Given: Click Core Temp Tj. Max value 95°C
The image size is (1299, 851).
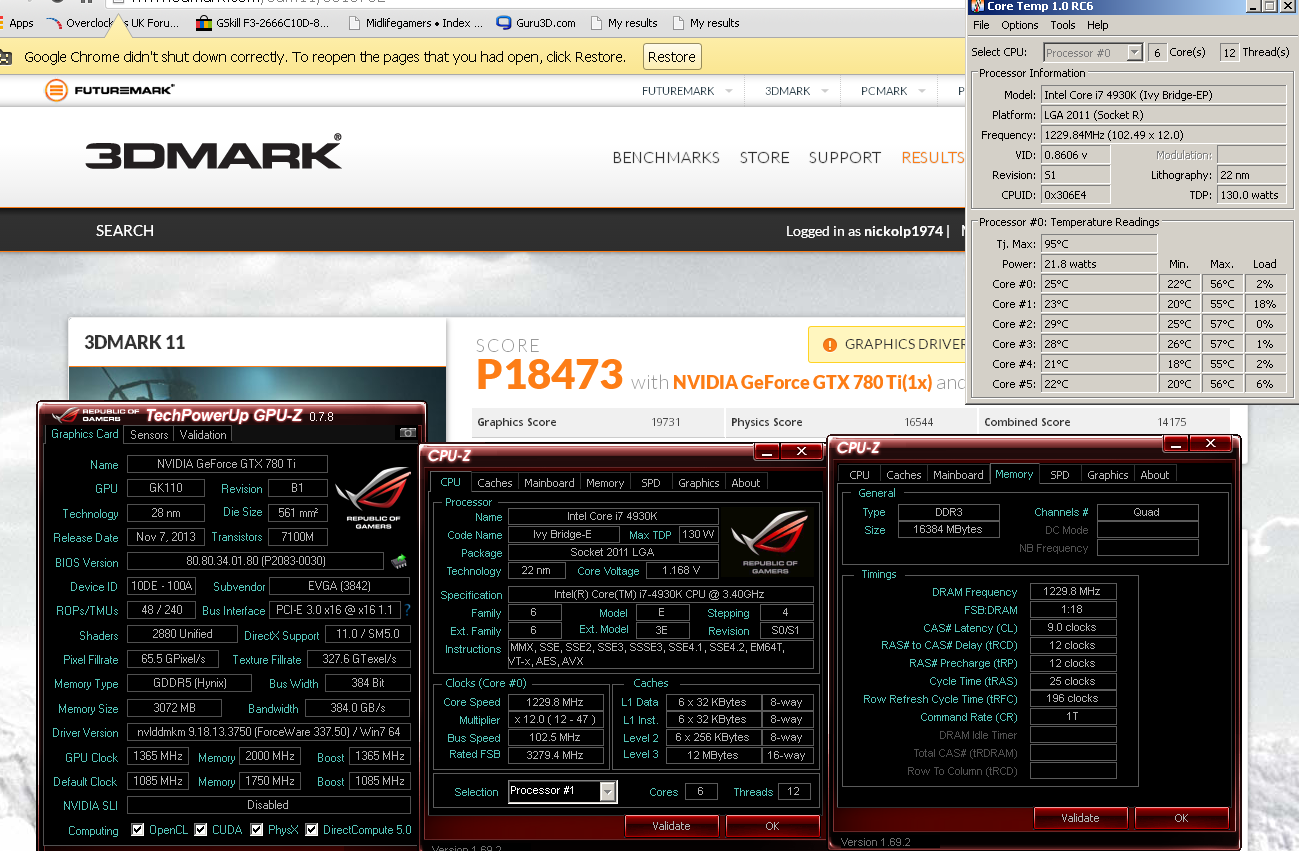Looking at the screenshot, I should pos(1099,244).
